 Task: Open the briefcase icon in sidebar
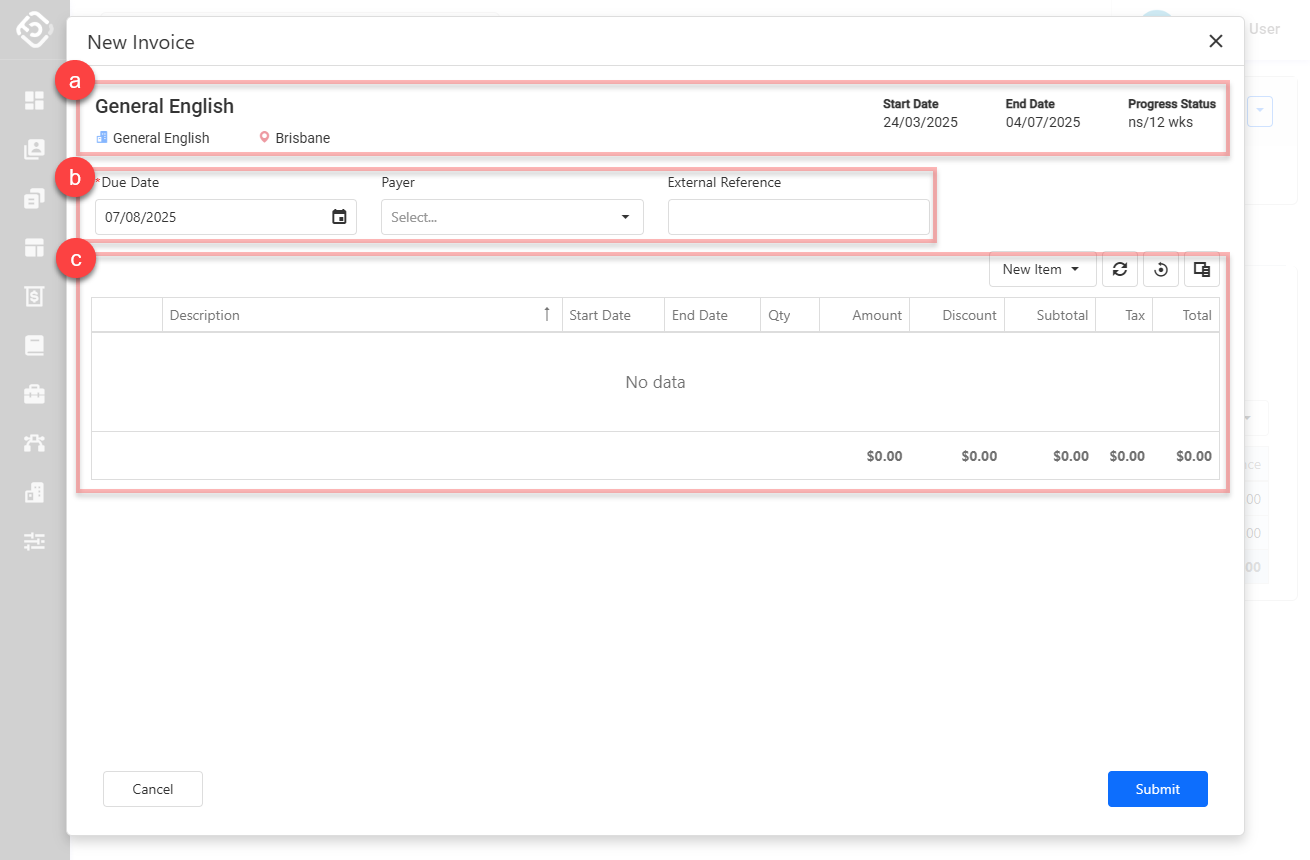34,394
